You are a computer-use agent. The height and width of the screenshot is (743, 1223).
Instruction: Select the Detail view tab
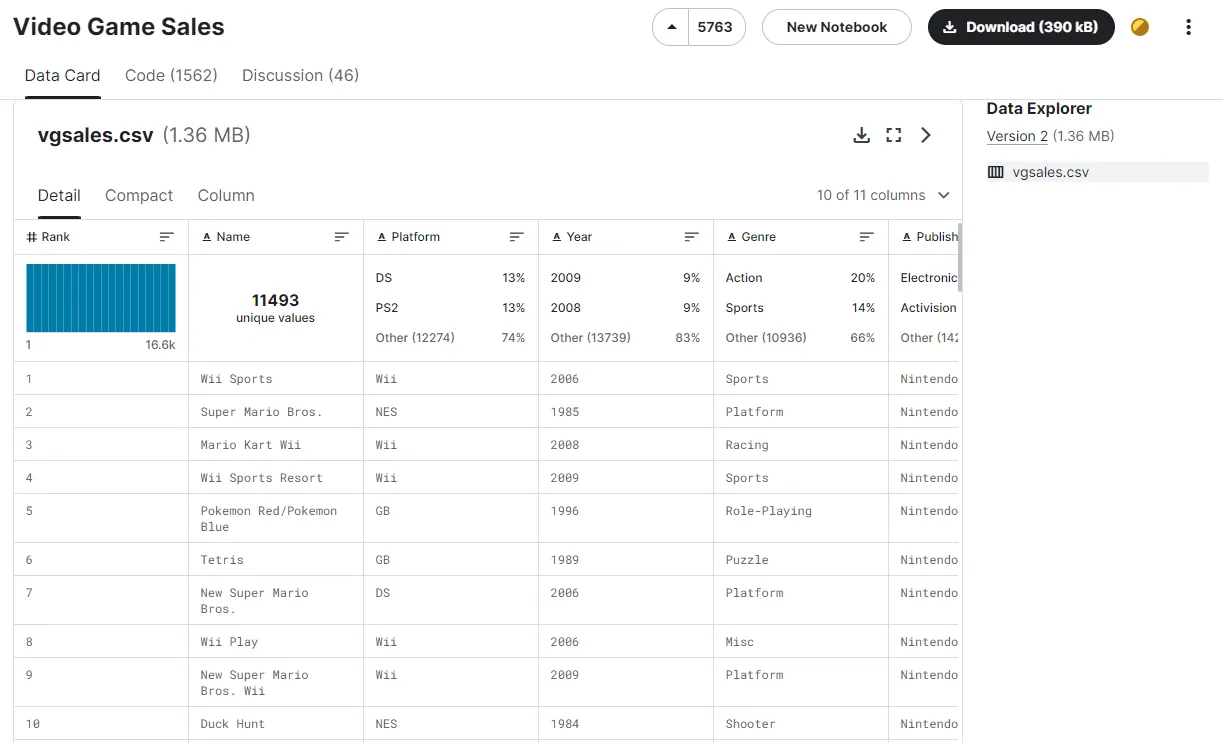pyautogui.click(x=59, y=195)
